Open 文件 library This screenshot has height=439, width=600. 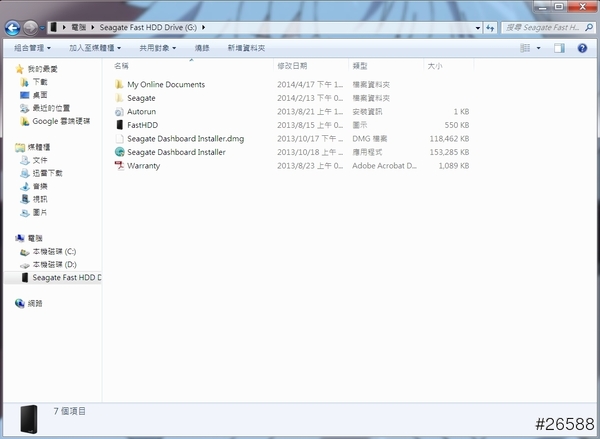40,160
